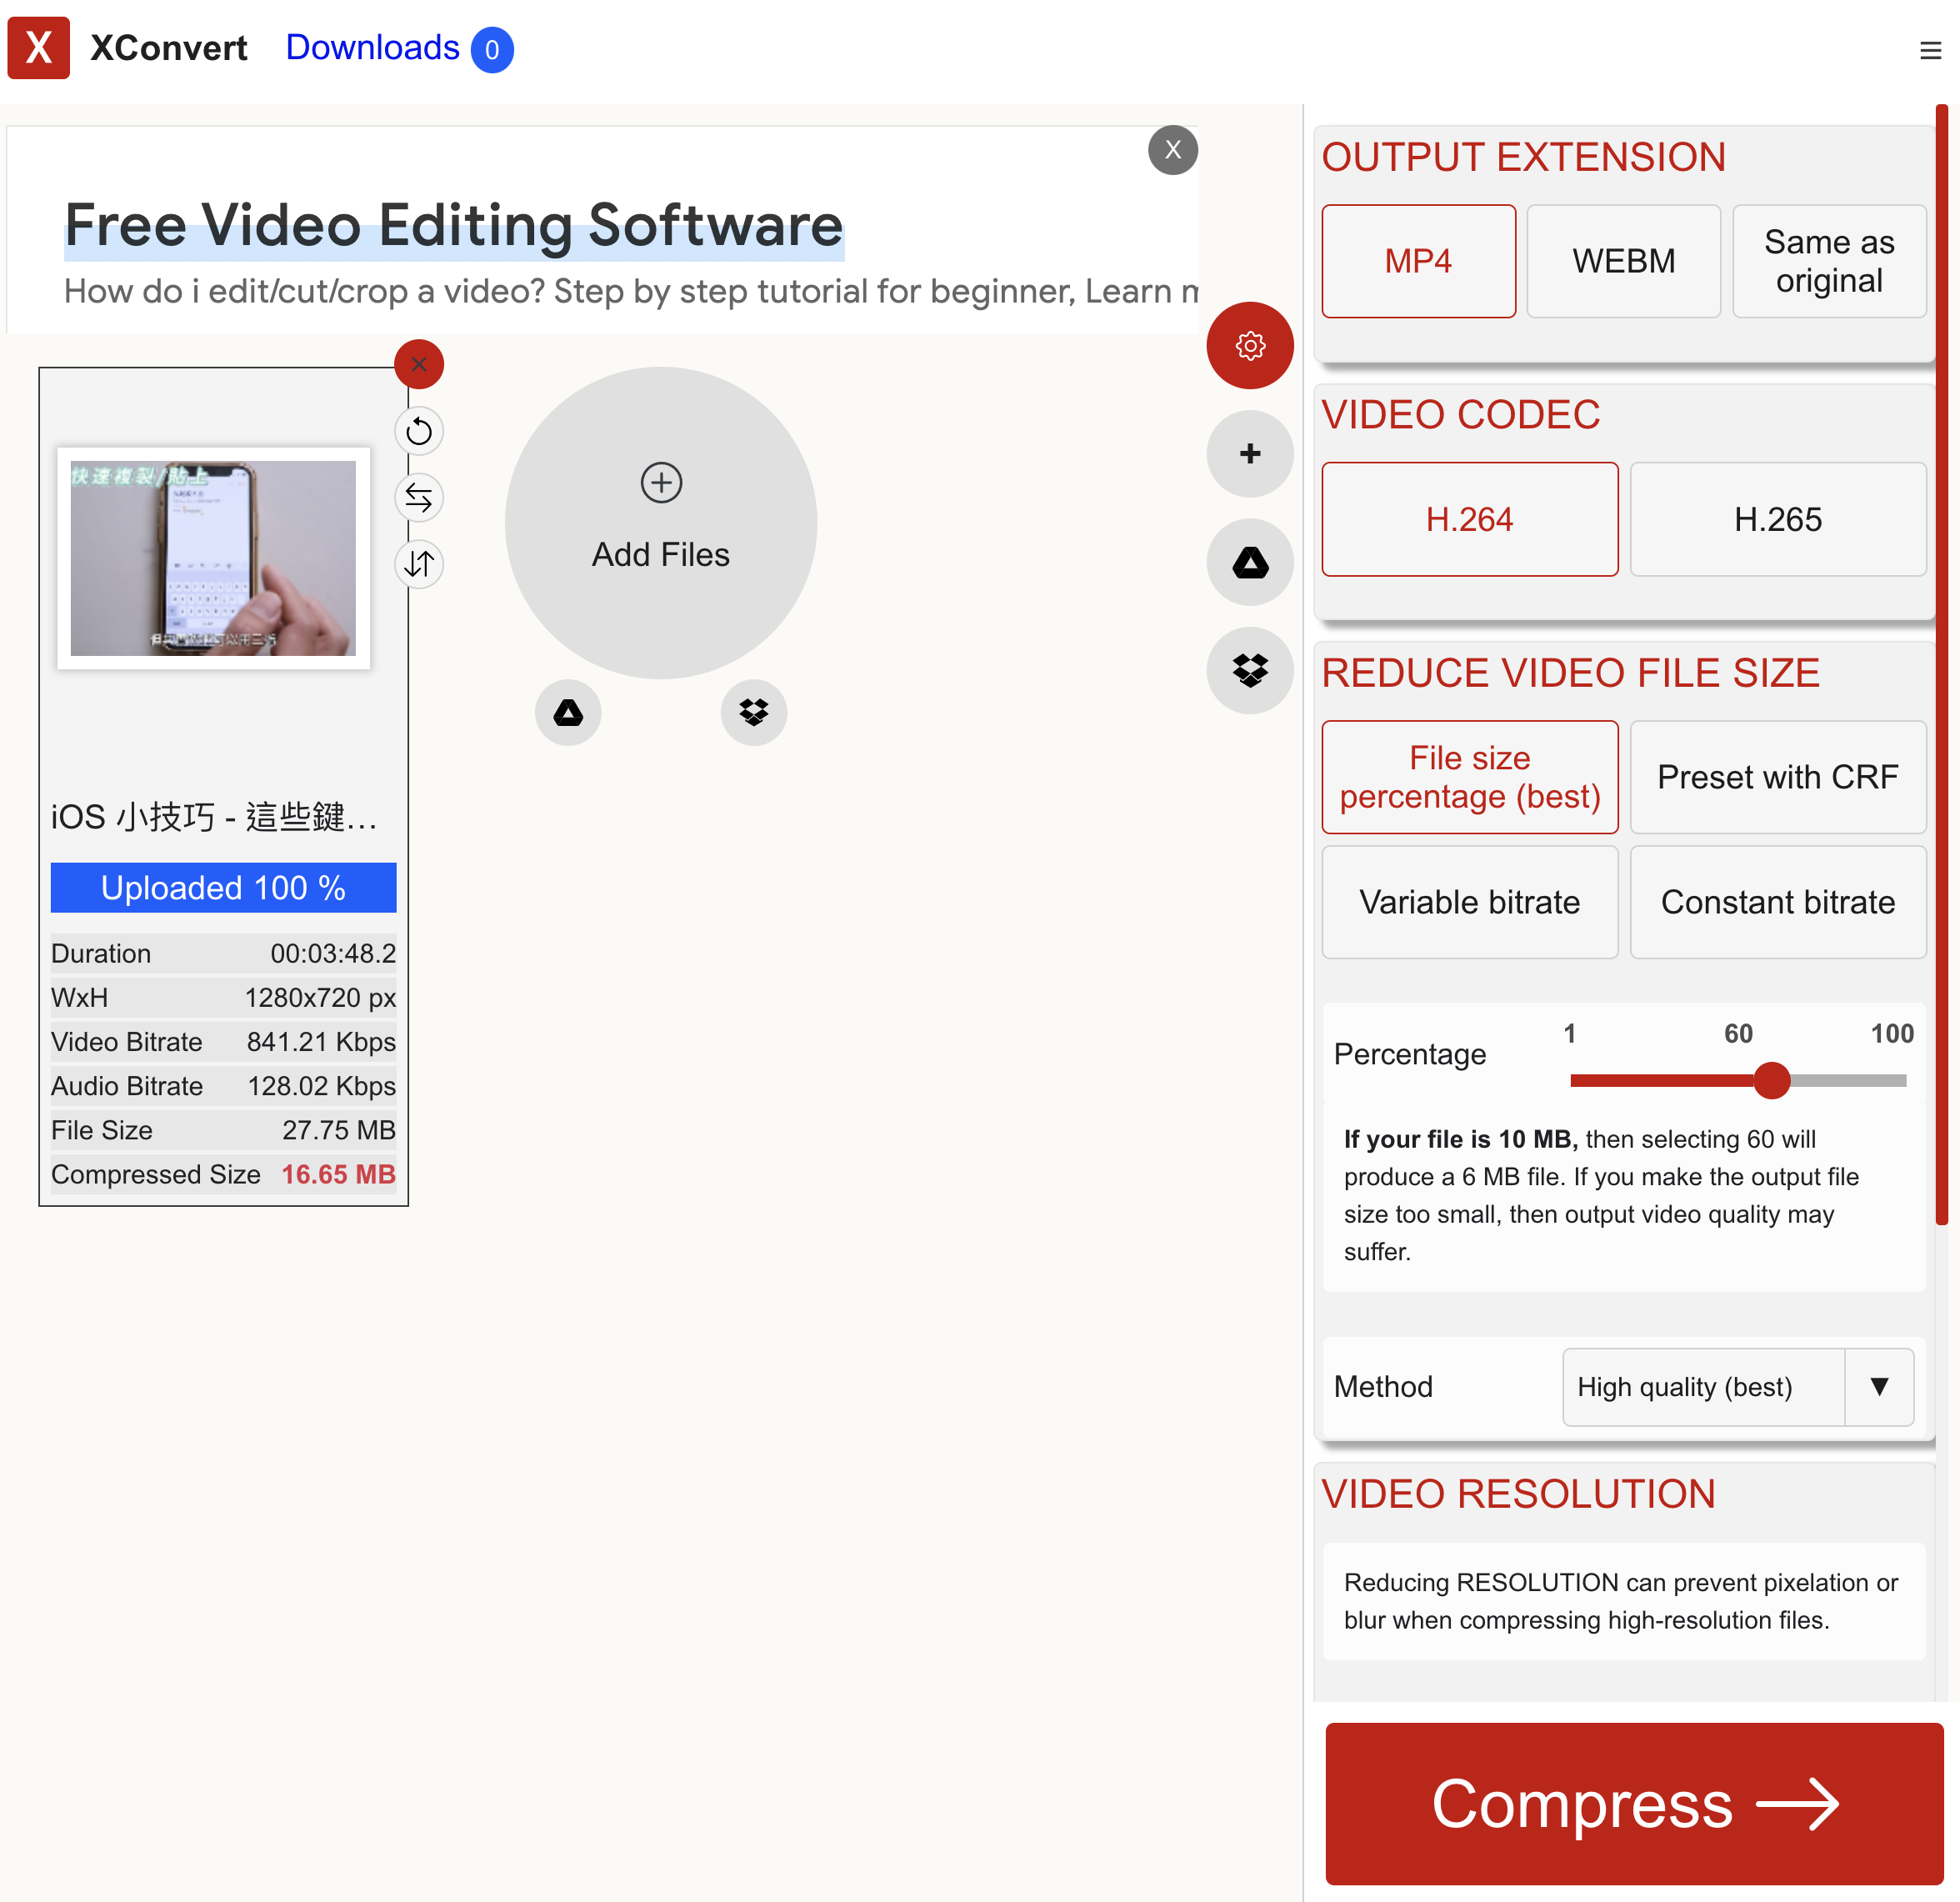1960x1902 pixels.
Task: Open the hamburger menu in the header
Action: pos(1929,50)
